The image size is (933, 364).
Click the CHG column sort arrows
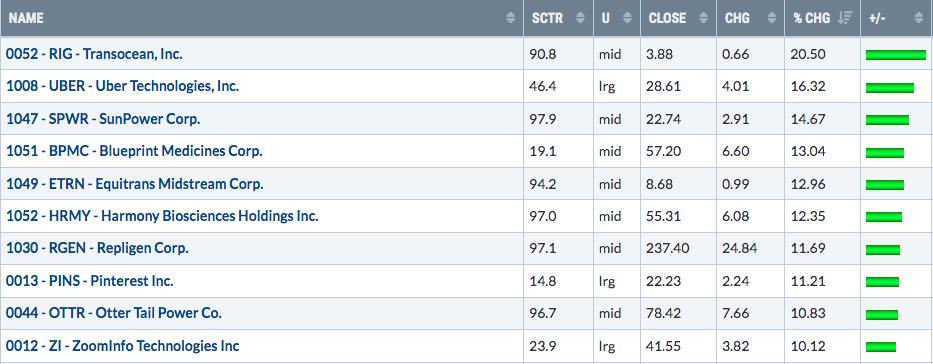(x=772, y=18)
